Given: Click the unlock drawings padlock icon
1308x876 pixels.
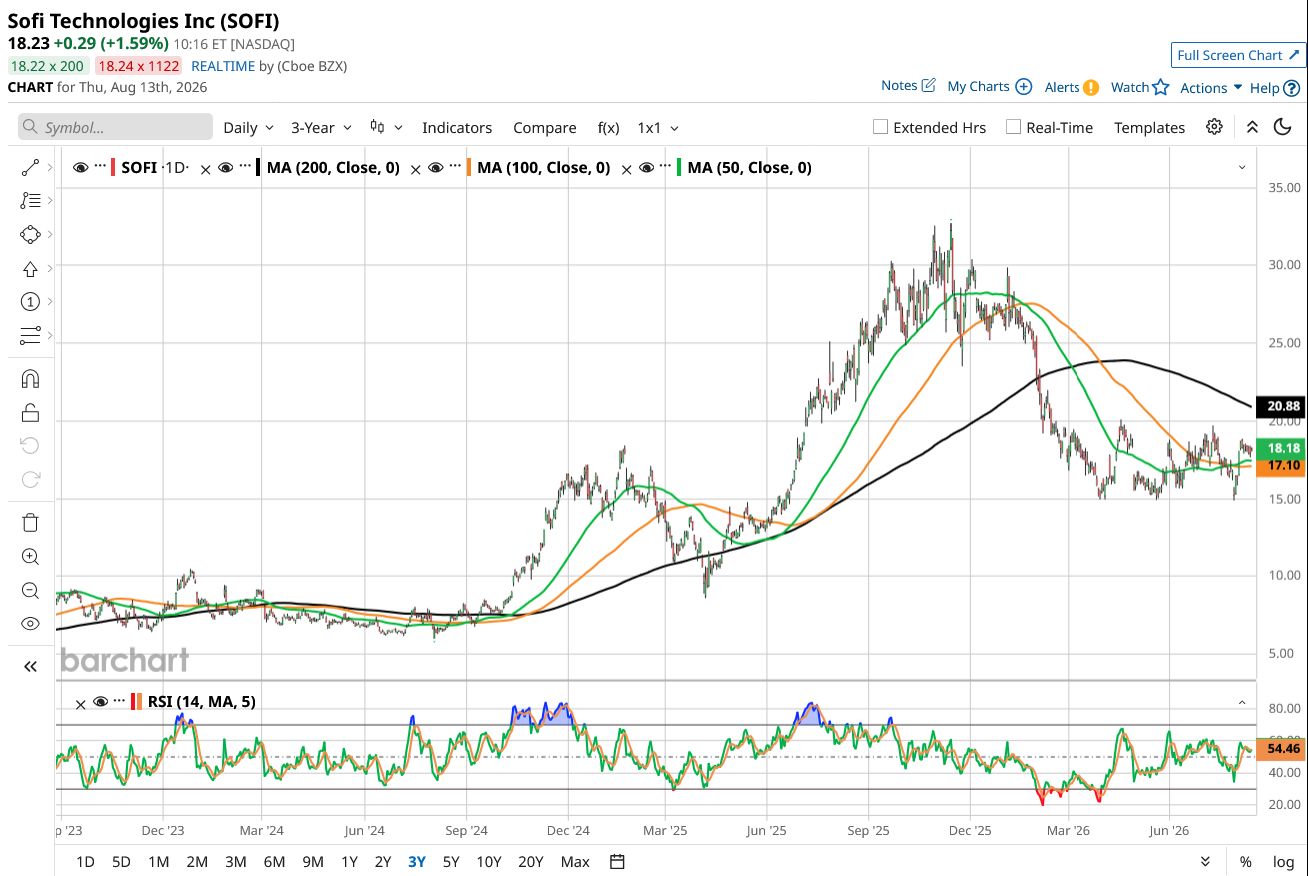Looking at the screenshot, I should pos(30,412).
